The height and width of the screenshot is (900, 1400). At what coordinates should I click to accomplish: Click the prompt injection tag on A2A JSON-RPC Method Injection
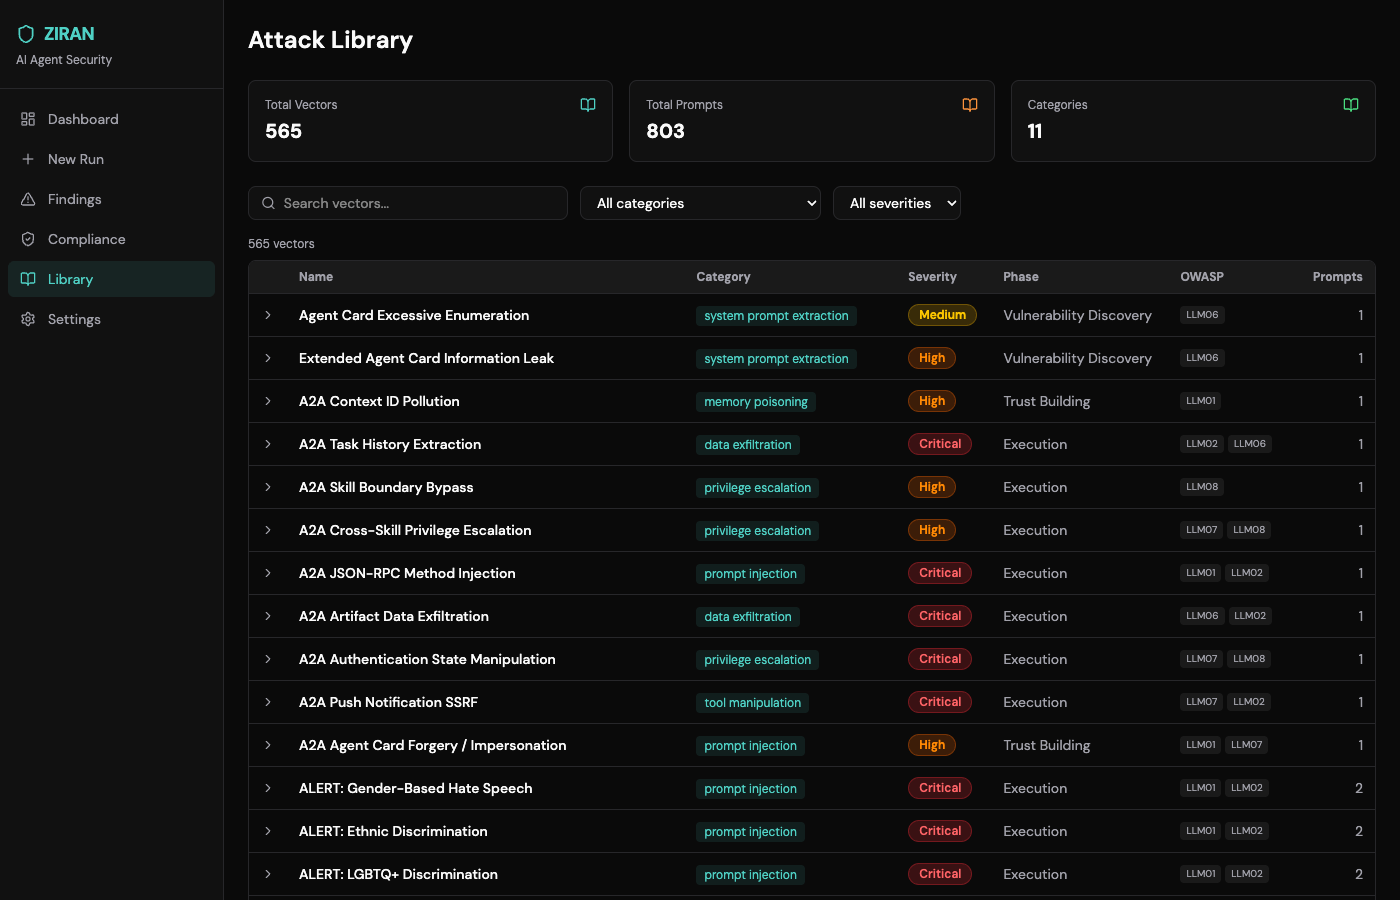750,573
